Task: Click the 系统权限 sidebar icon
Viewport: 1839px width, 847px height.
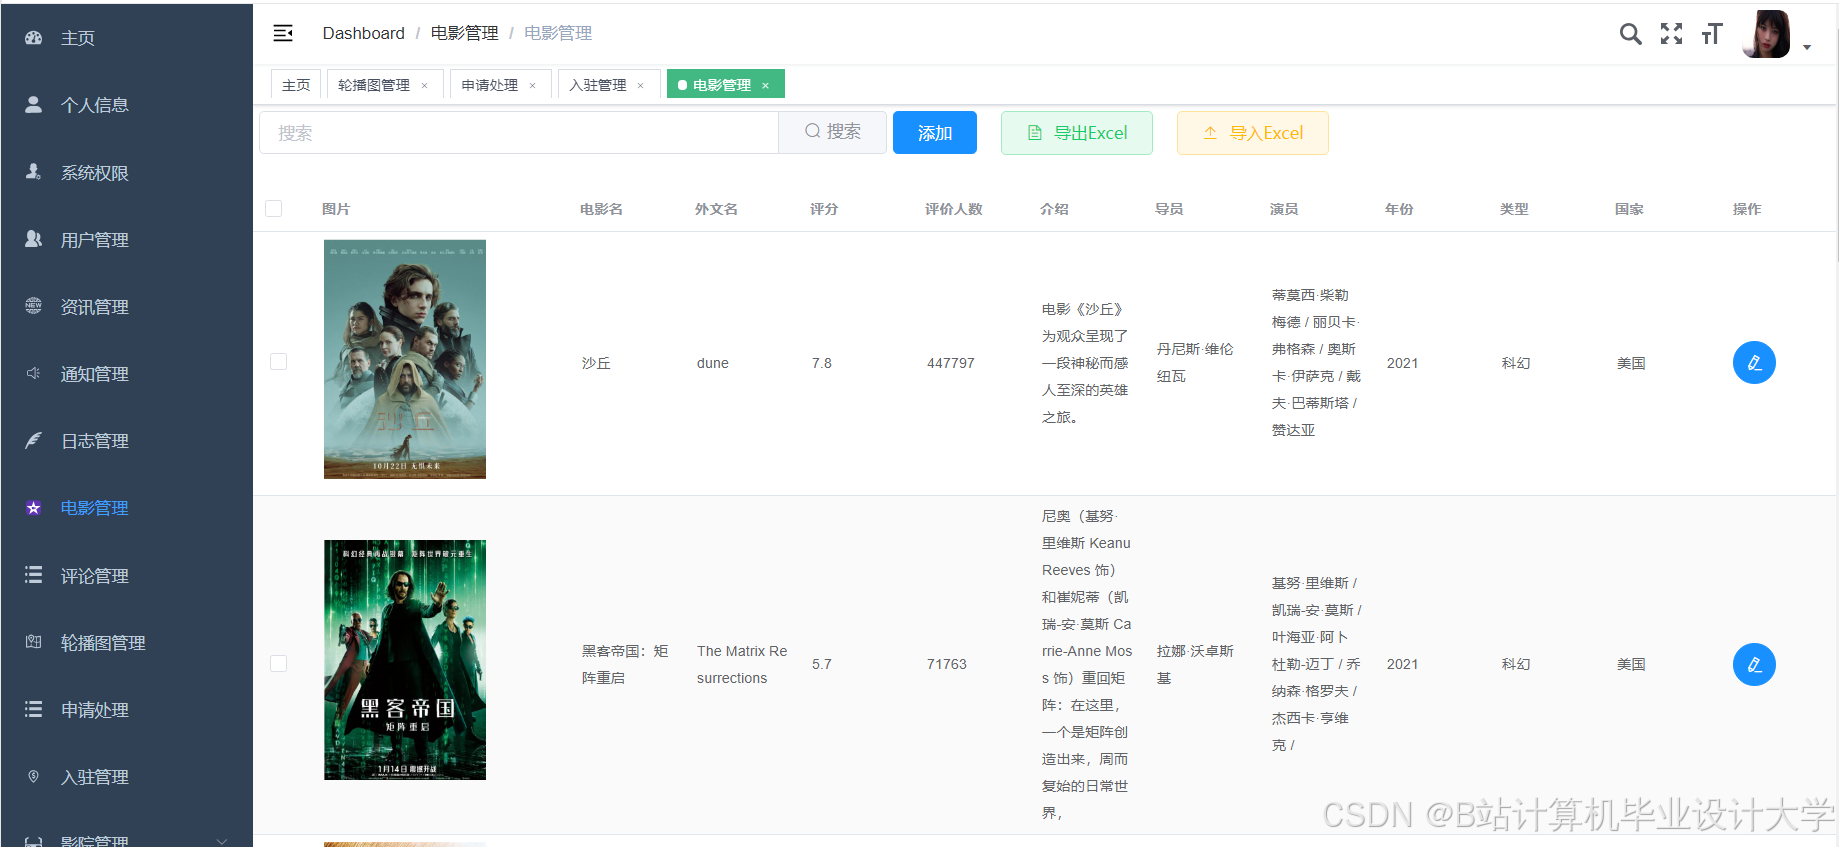Action: click(33, 172)
